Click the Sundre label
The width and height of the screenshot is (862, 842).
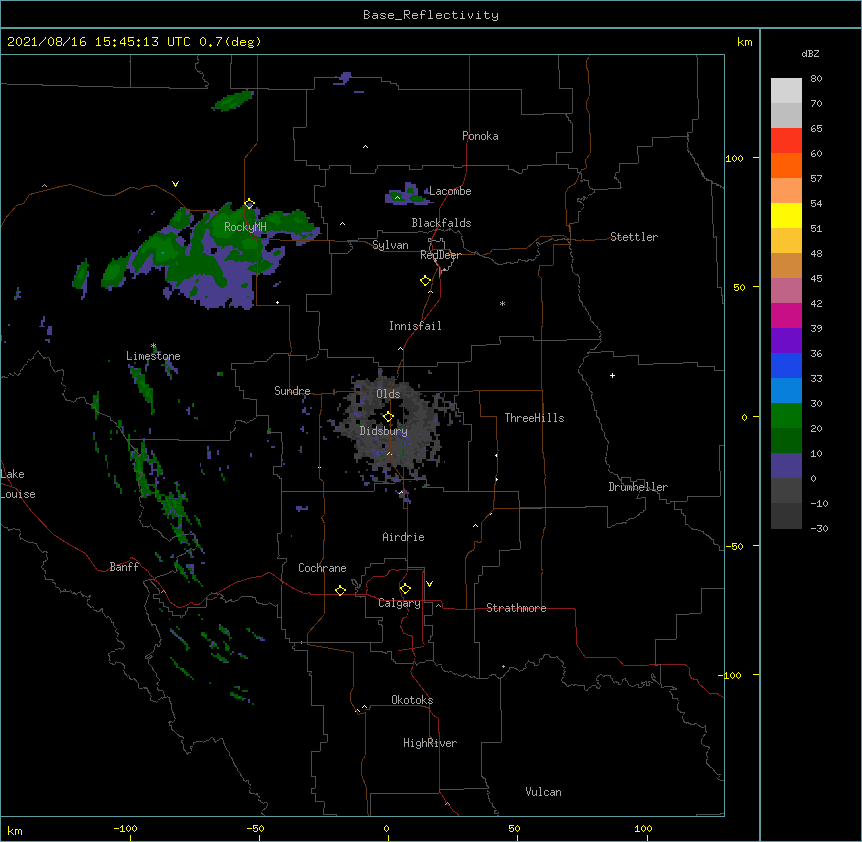point(292,391)
